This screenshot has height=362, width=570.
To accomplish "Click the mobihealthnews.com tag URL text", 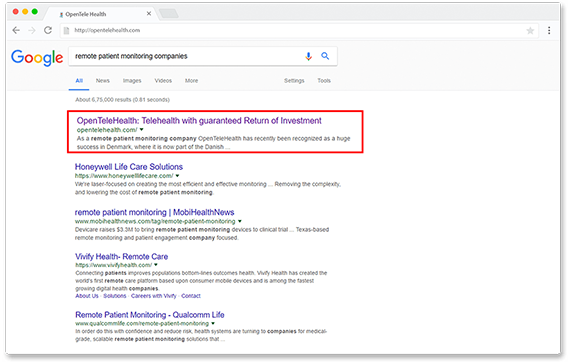I will click(x=155, y=221).
